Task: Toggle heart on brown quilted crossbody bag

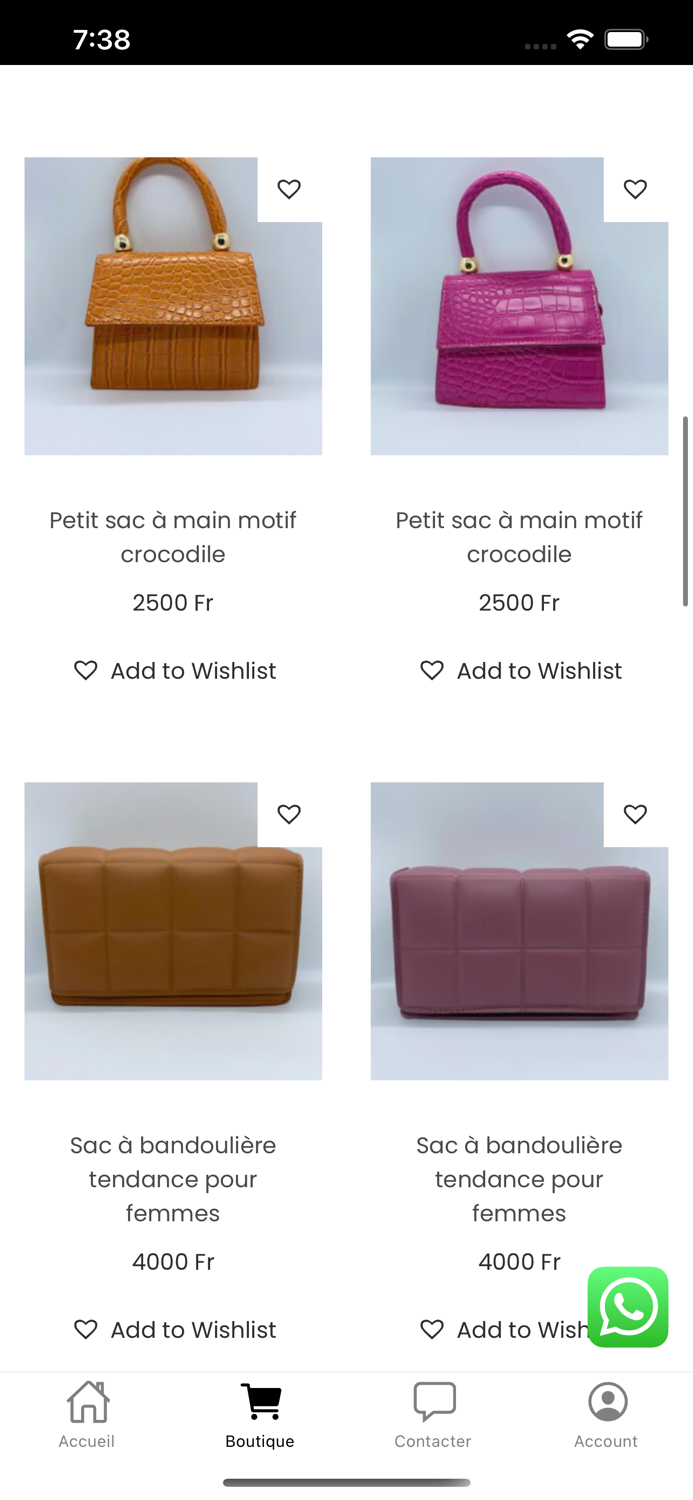Action: 289,814
